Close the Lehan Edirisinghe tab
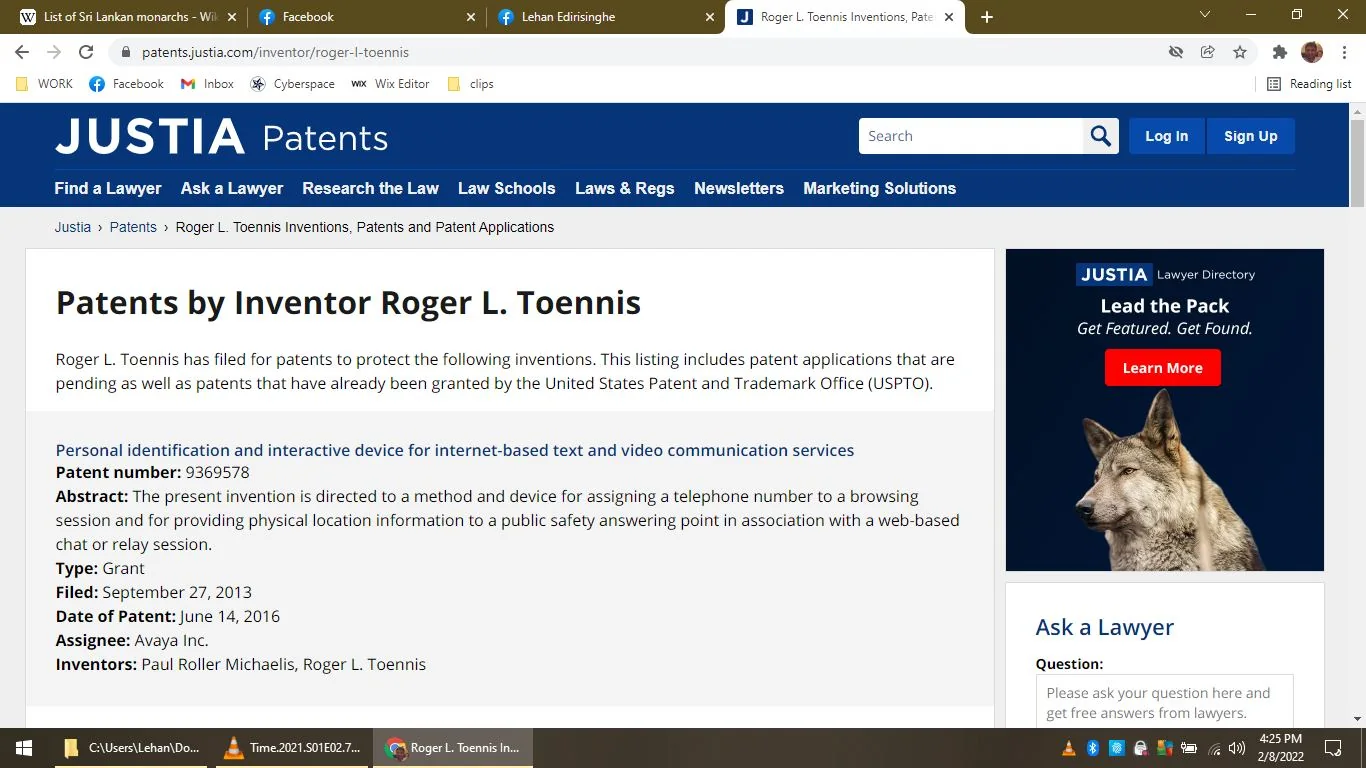Image resolution: width=1366 pixels, height=768 pixels. pyautogui.click(x=711, y=17)
